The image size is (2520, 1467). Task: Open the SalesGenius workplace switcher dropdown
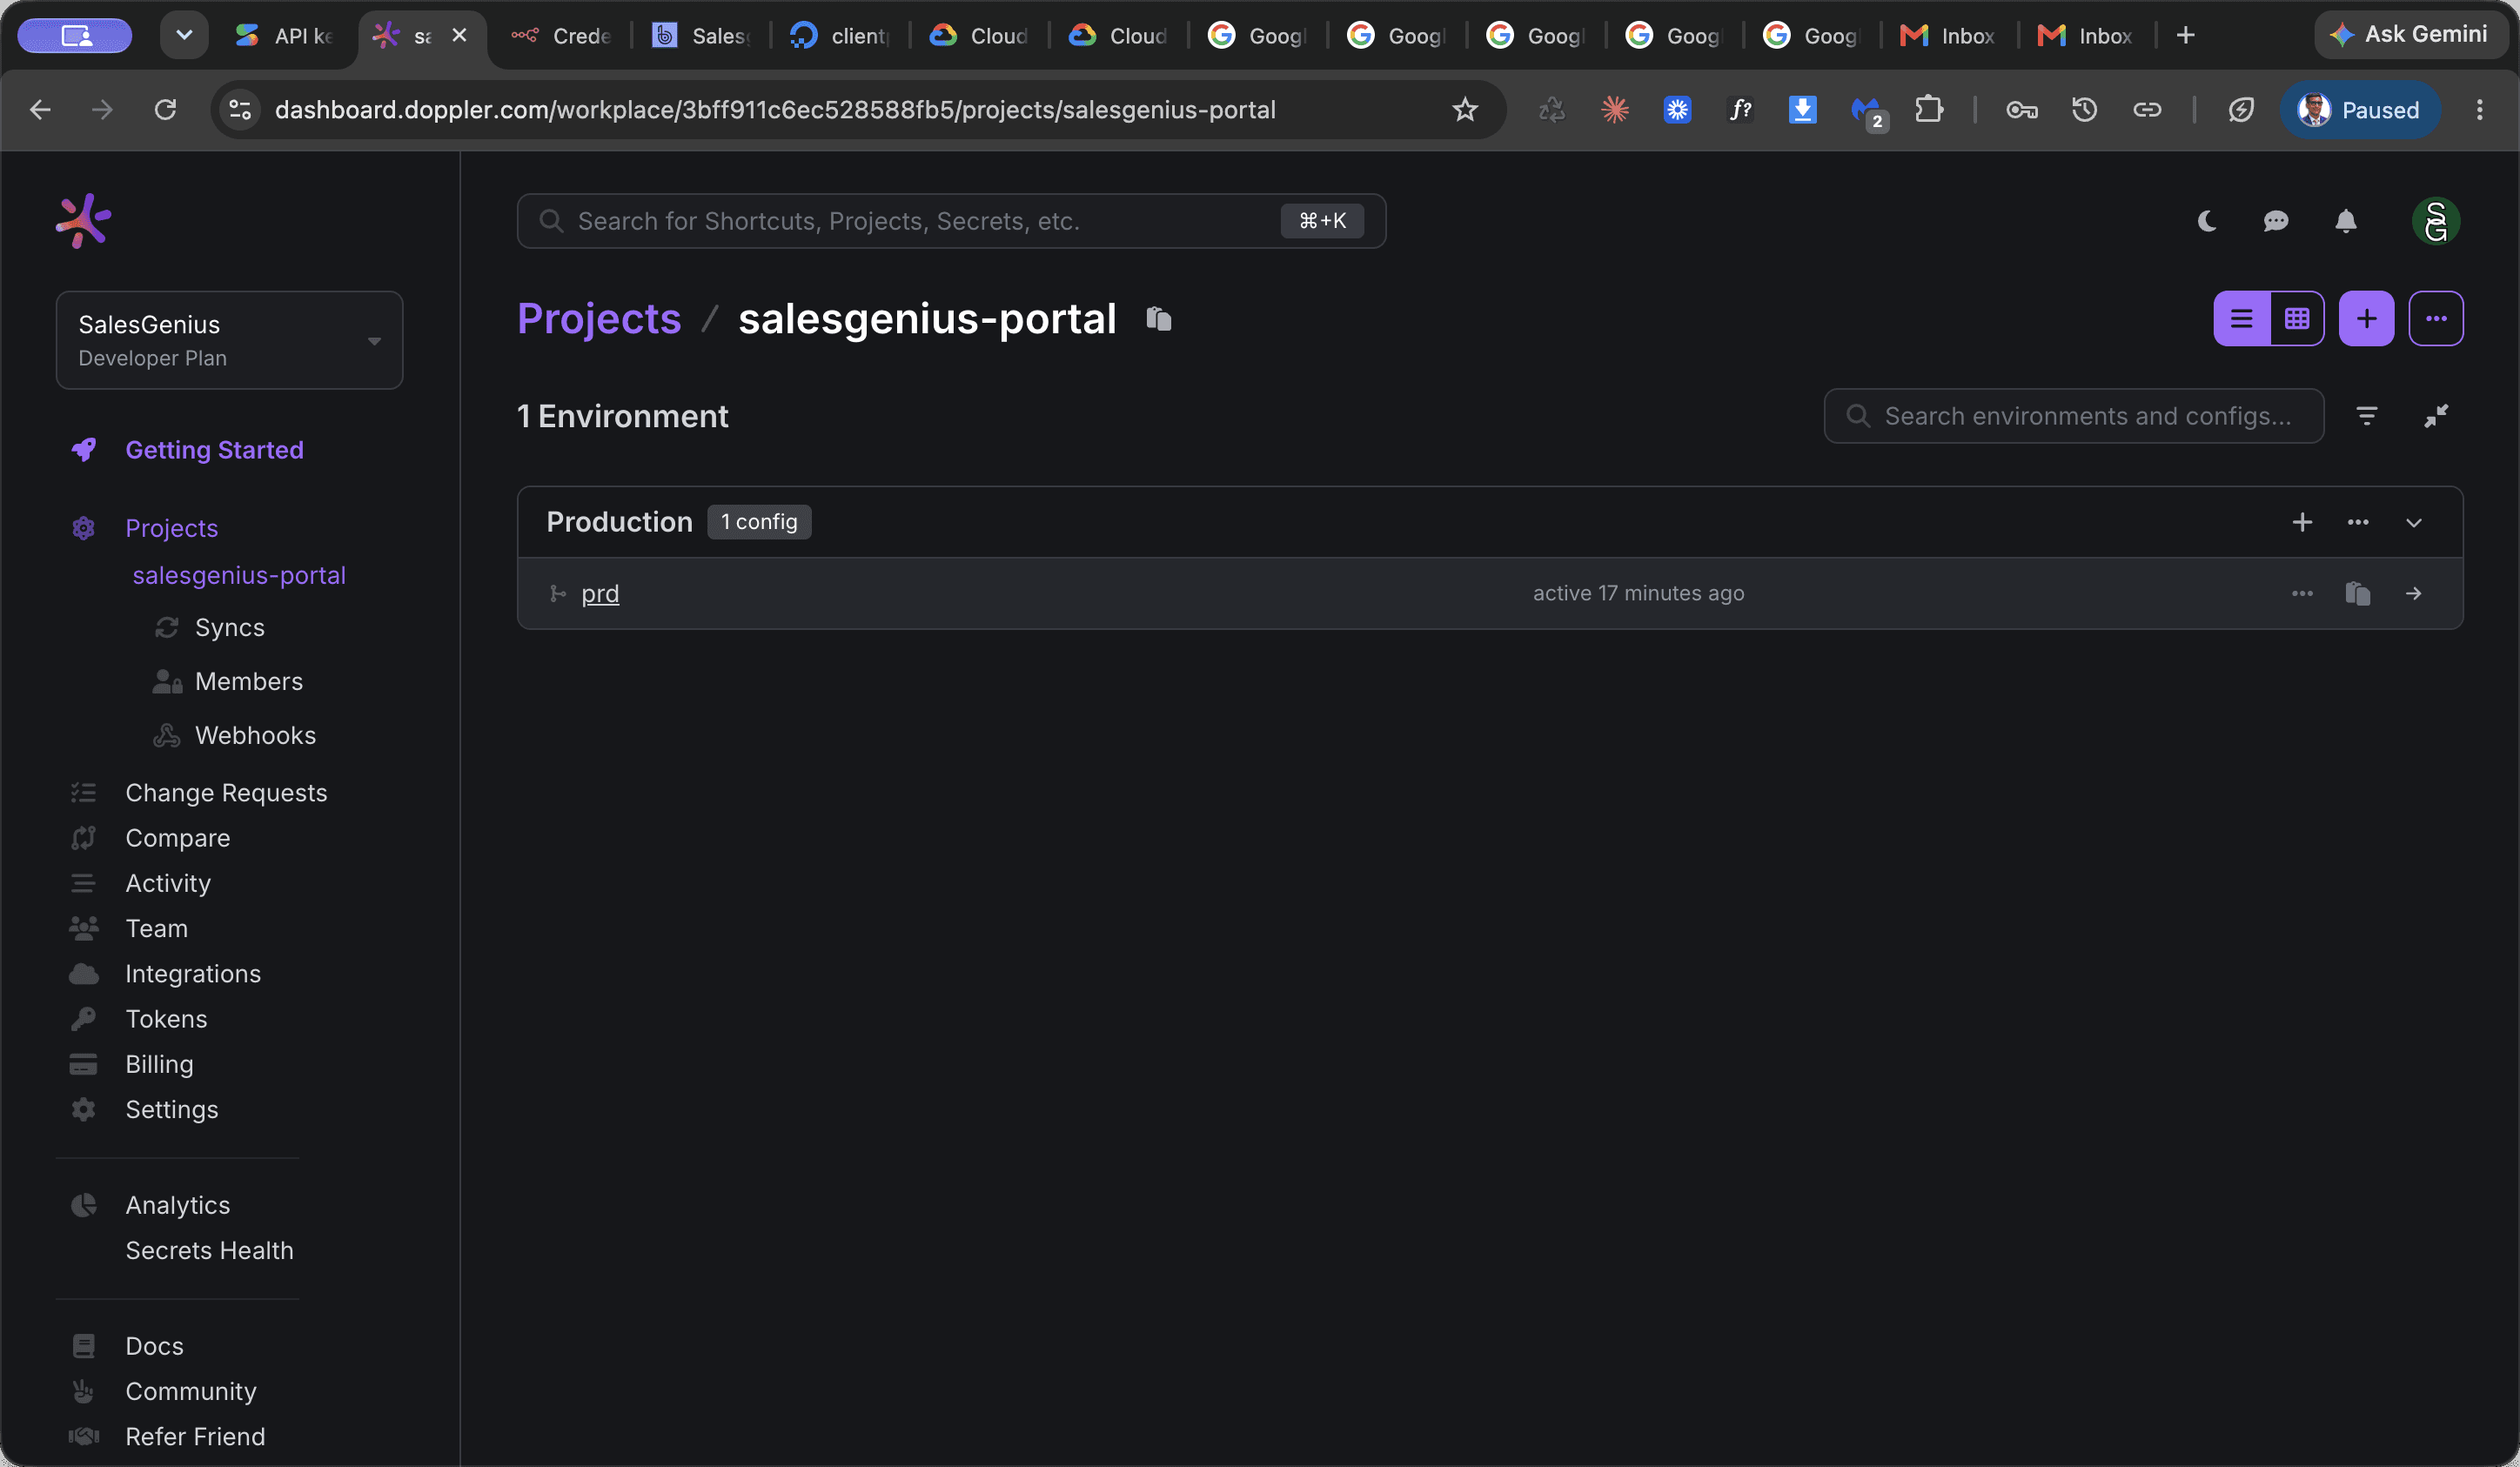click(230, 340)
